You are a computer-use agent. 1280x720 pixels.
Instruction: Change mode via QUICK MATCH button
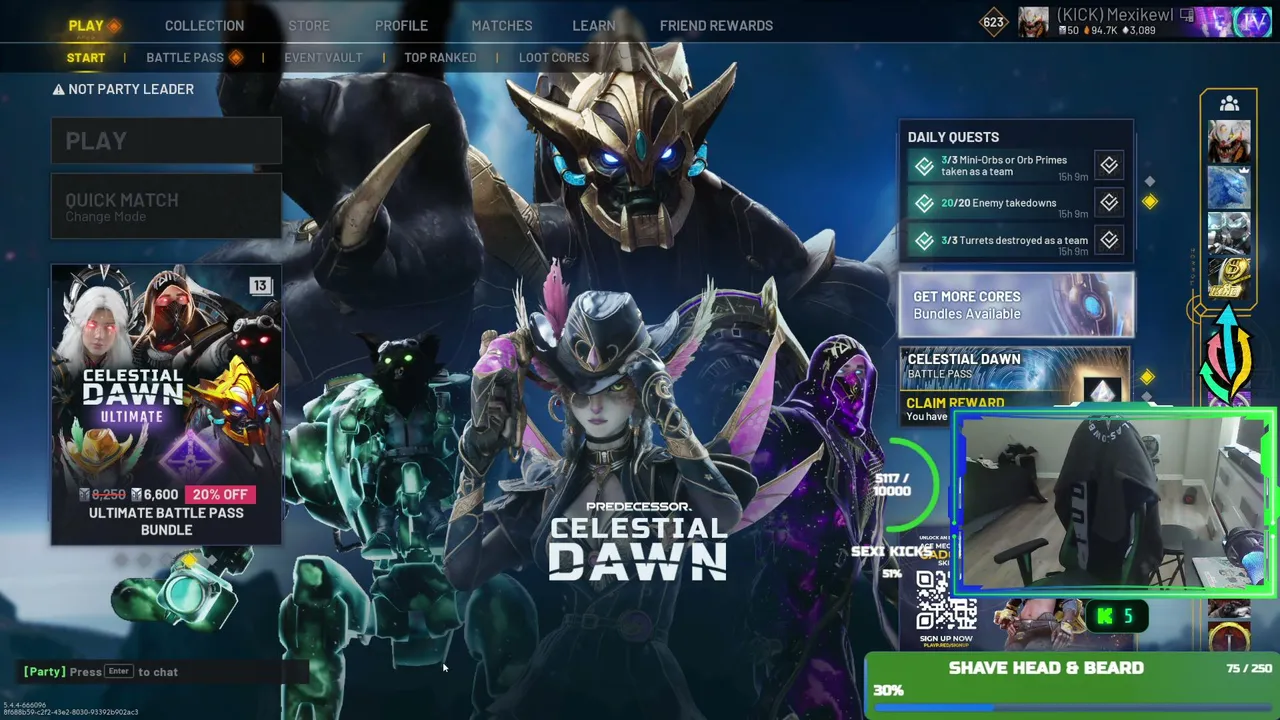tap(166, 206)
